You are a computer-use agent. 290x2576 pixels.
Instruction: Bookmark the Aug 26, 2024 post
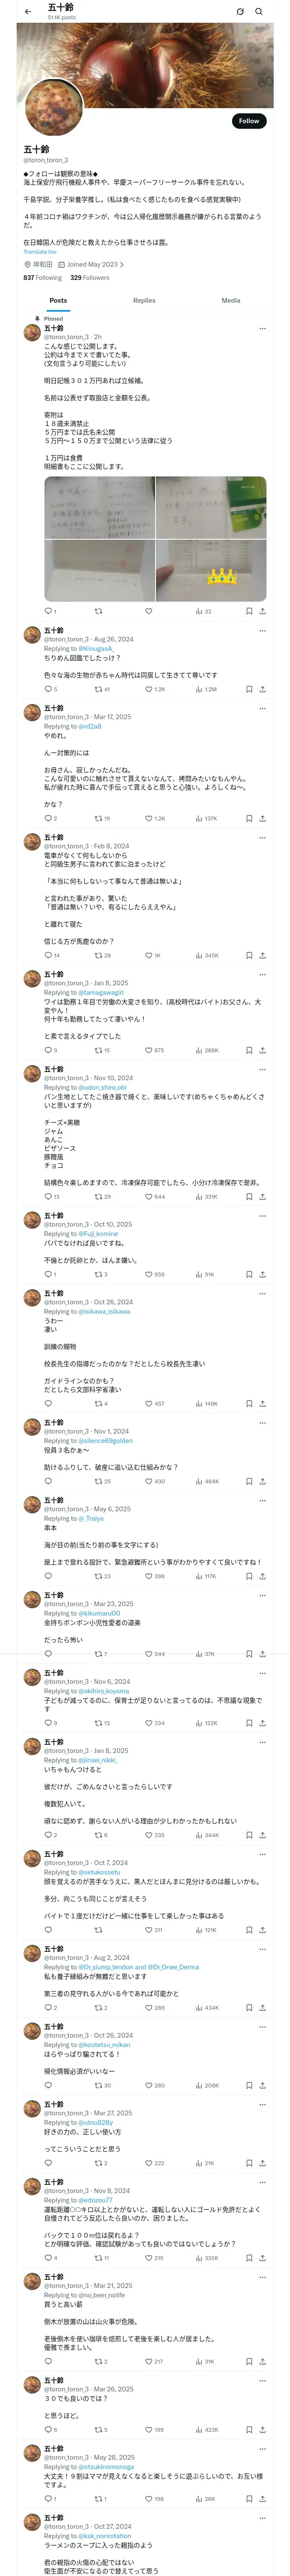(249, 689)
